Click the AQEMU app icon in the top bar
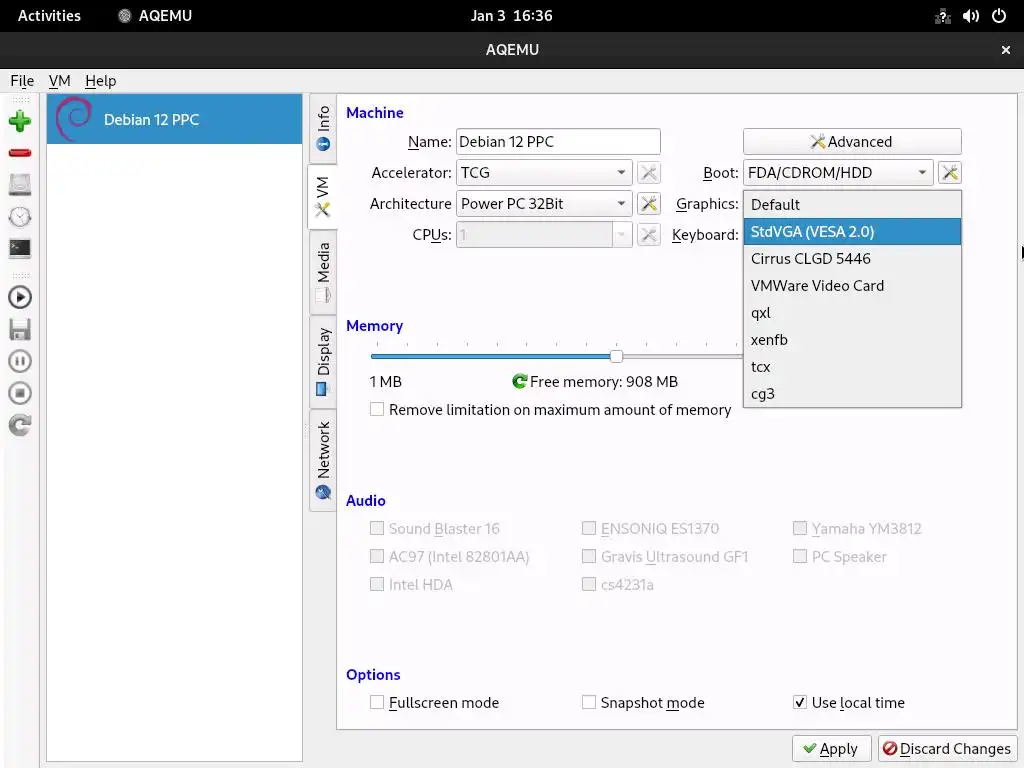Image resolution: width=1024 pixels, height=768 pixels. click(124, 16)
